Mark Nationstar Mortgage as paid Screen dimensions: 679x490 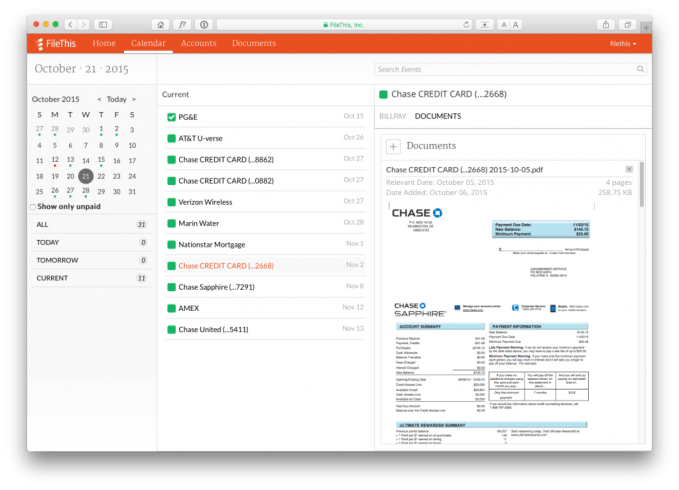pos(171,245)
